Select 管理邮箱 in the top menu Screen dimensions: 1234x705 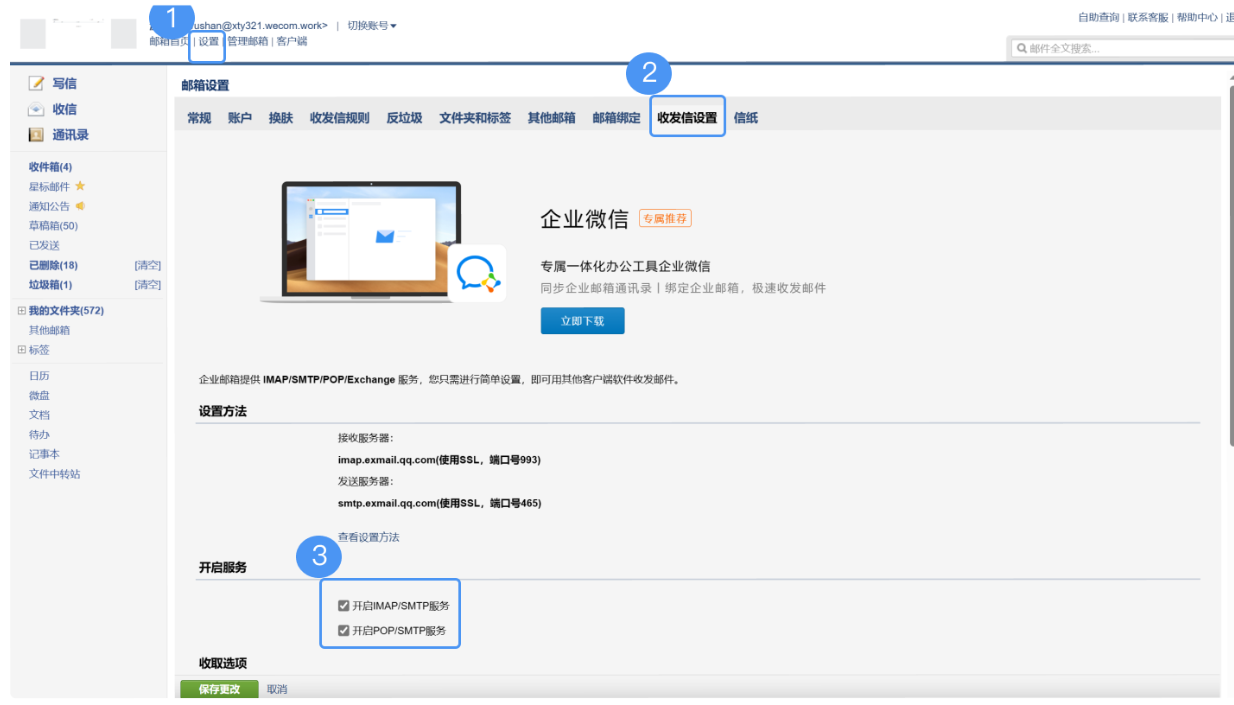[246, 41]
